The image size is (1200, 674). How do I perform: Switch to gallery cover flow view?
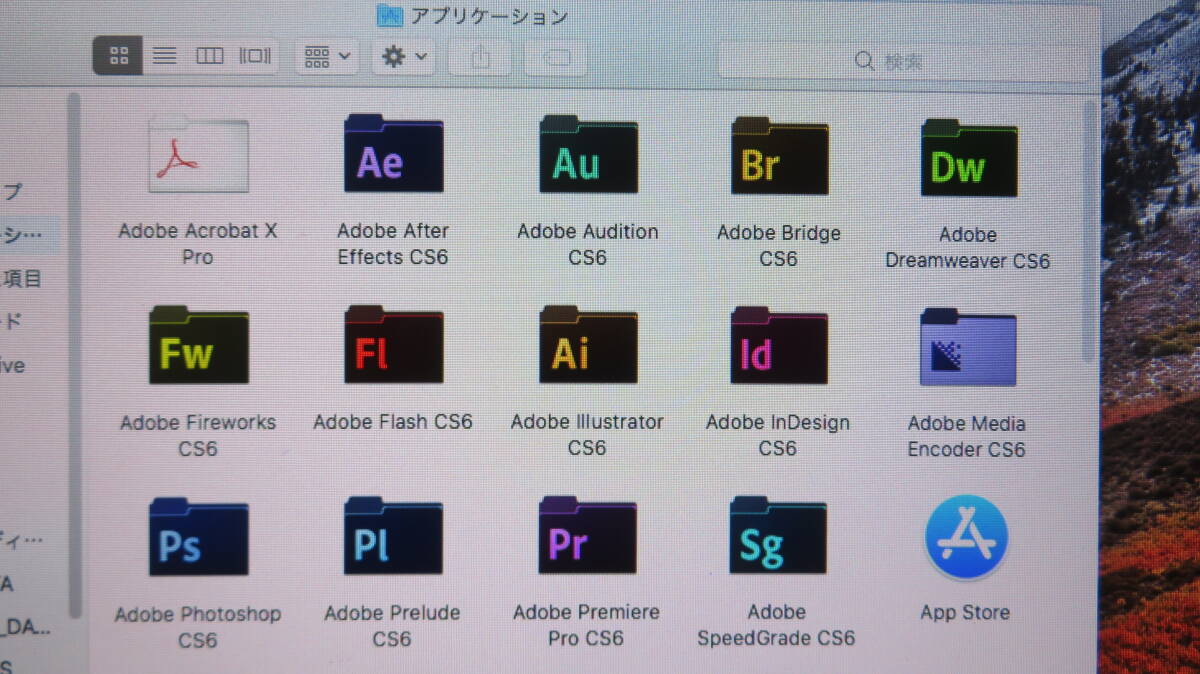tap(255, 56)
